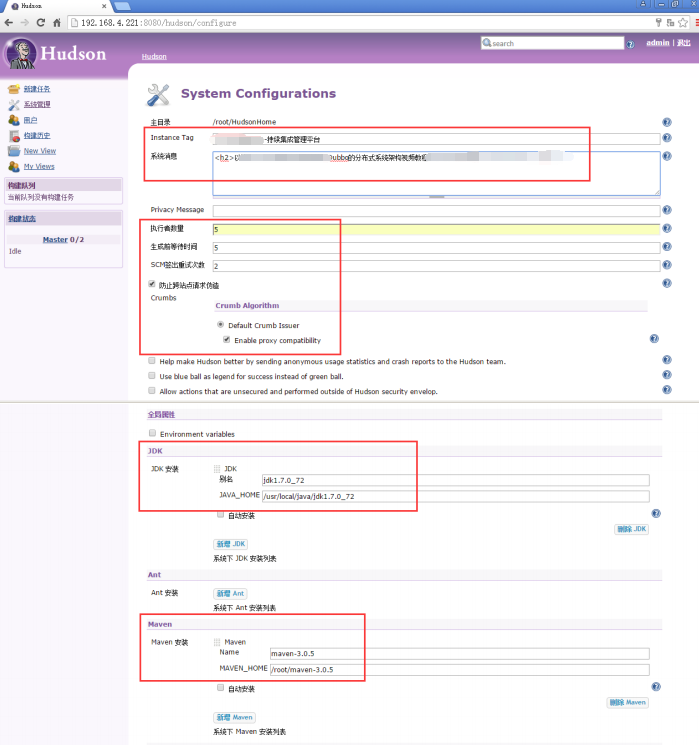Click the build status header link
The height and width of the screenshot is (746, 699).
[22, 219]
